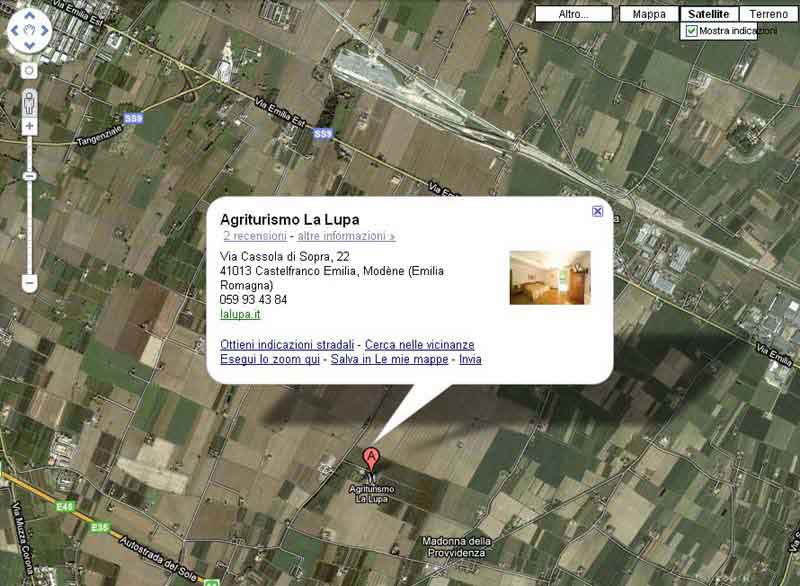The height and width of the screenshot is (586, 800).
Task: Open the 2 recensioni link
Action: click(255, 236)
